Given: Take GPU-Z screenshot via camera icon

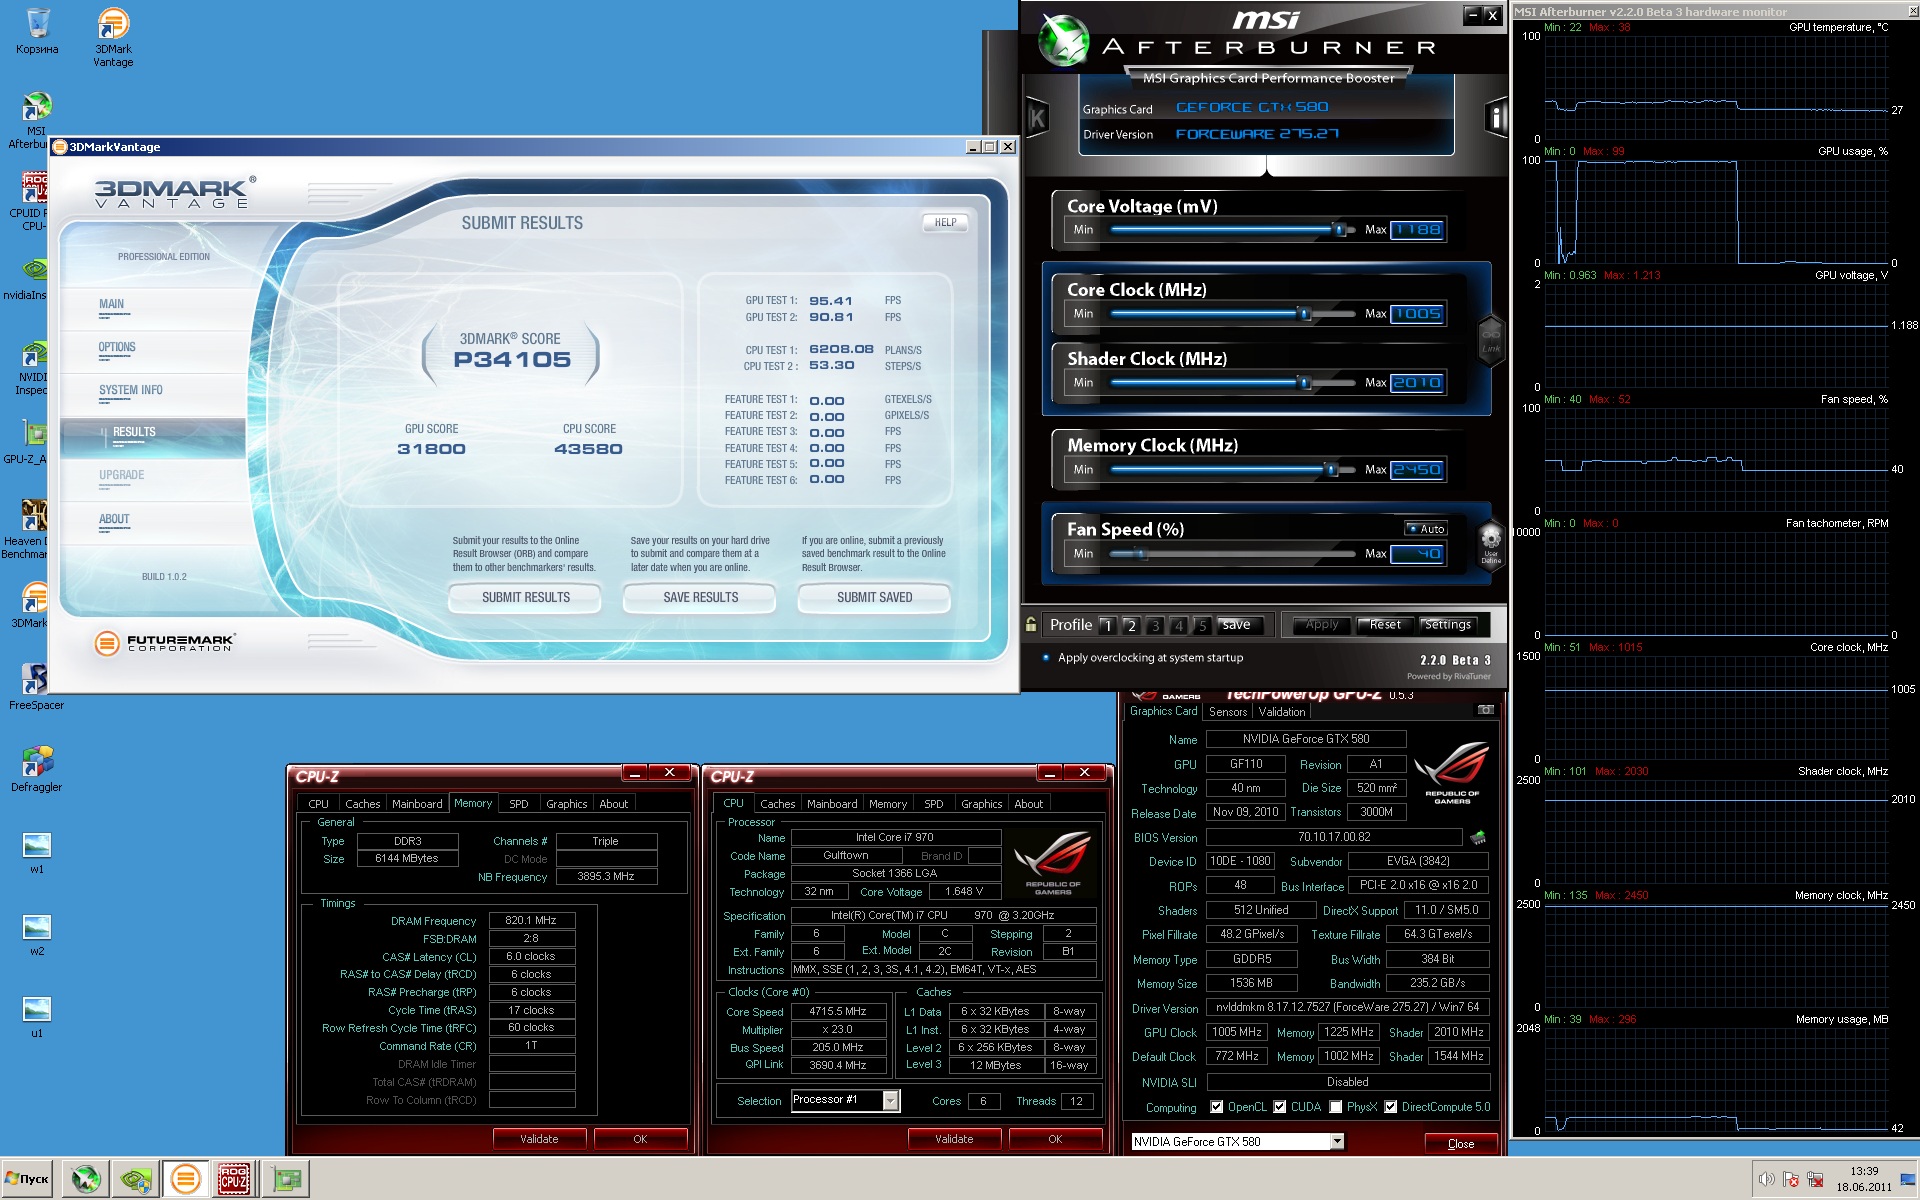Looking at the screenshot, I should pos(1486,710).
